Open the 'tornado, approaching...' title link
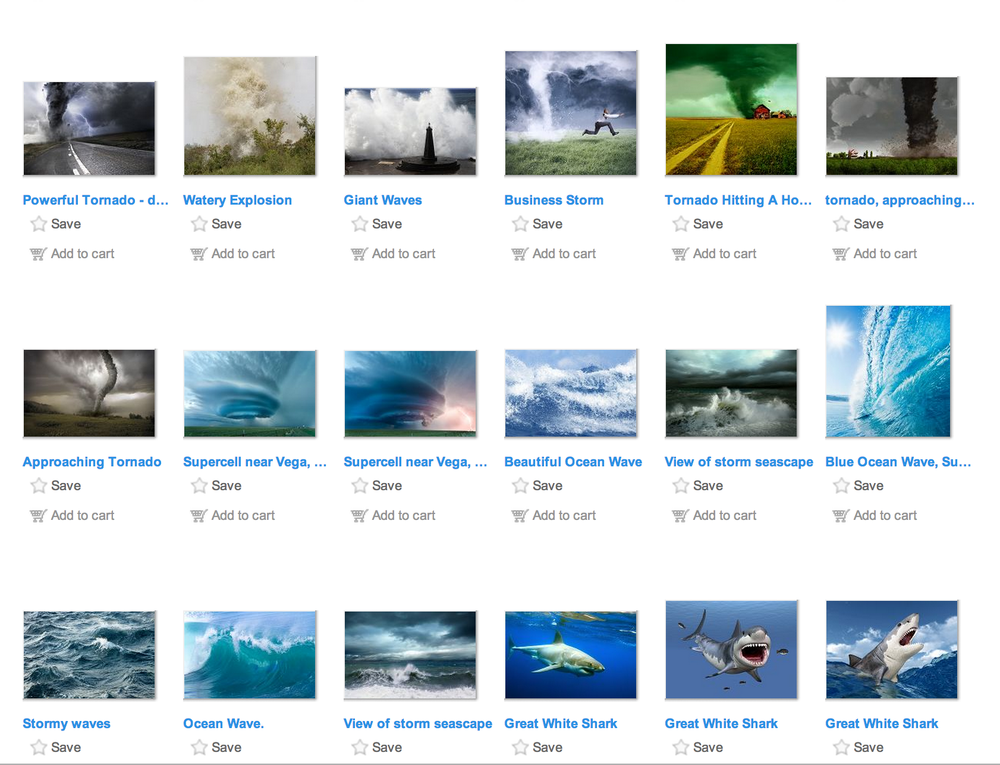 (x=900, y=200)
